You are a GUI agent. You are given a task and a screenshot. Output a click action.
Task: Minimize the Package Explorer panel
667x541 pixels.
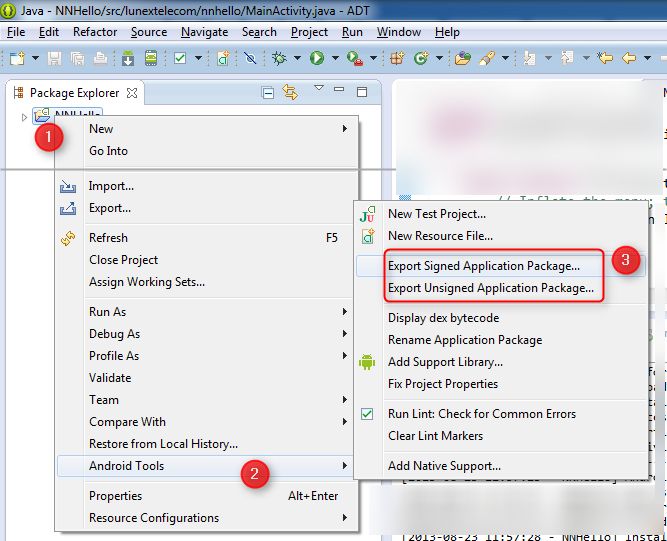pos(339,89)
